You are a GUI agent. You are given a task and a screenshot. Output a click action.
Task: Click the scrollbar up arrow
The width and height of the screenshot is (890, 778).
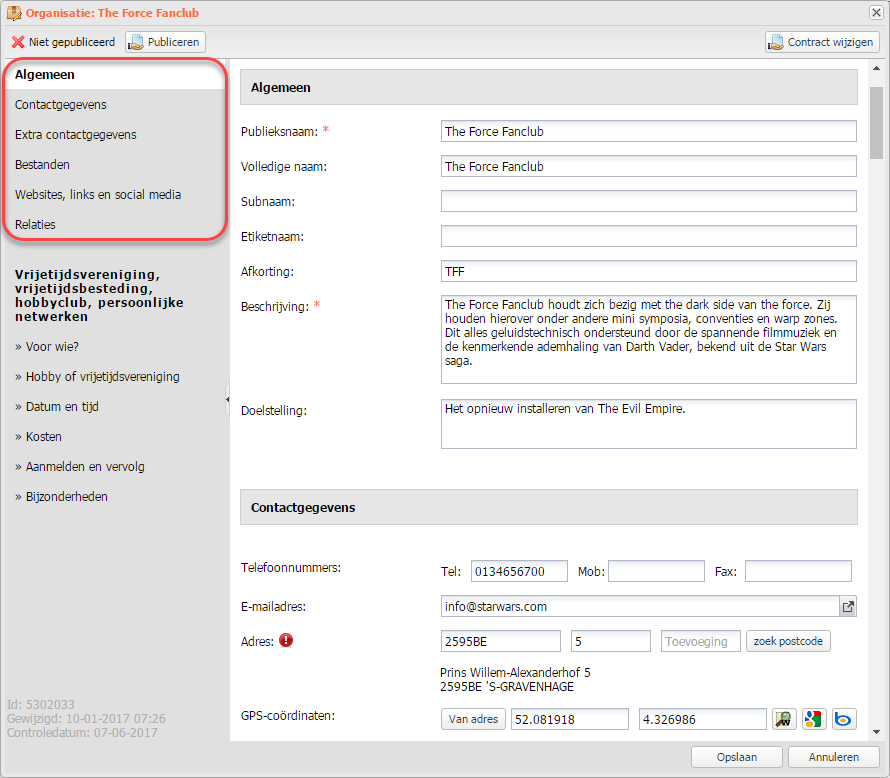[x=876, y=69]
